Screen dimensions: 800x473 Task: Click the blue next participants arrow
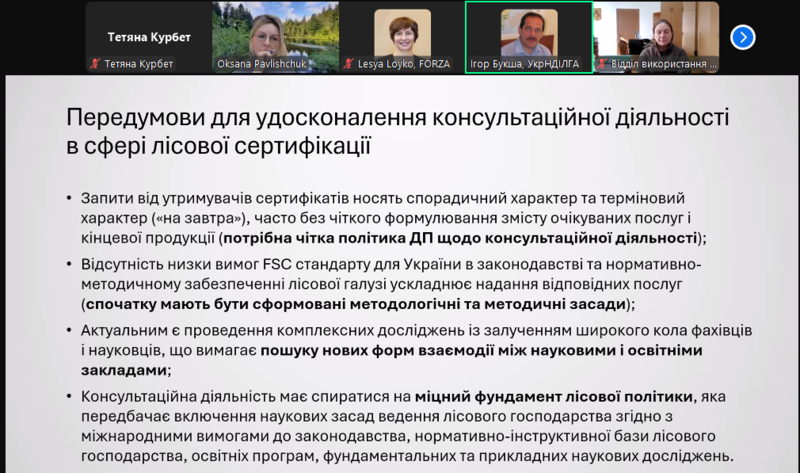pos(742,37)
